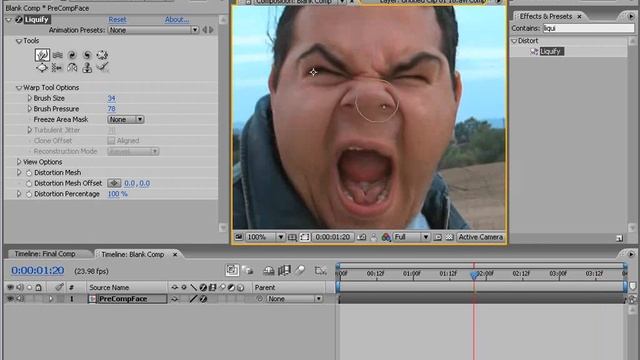This screenshot has height=360, width=640.
Task: Click the graph editor timeline icon
Action: (x=320, y=270)
